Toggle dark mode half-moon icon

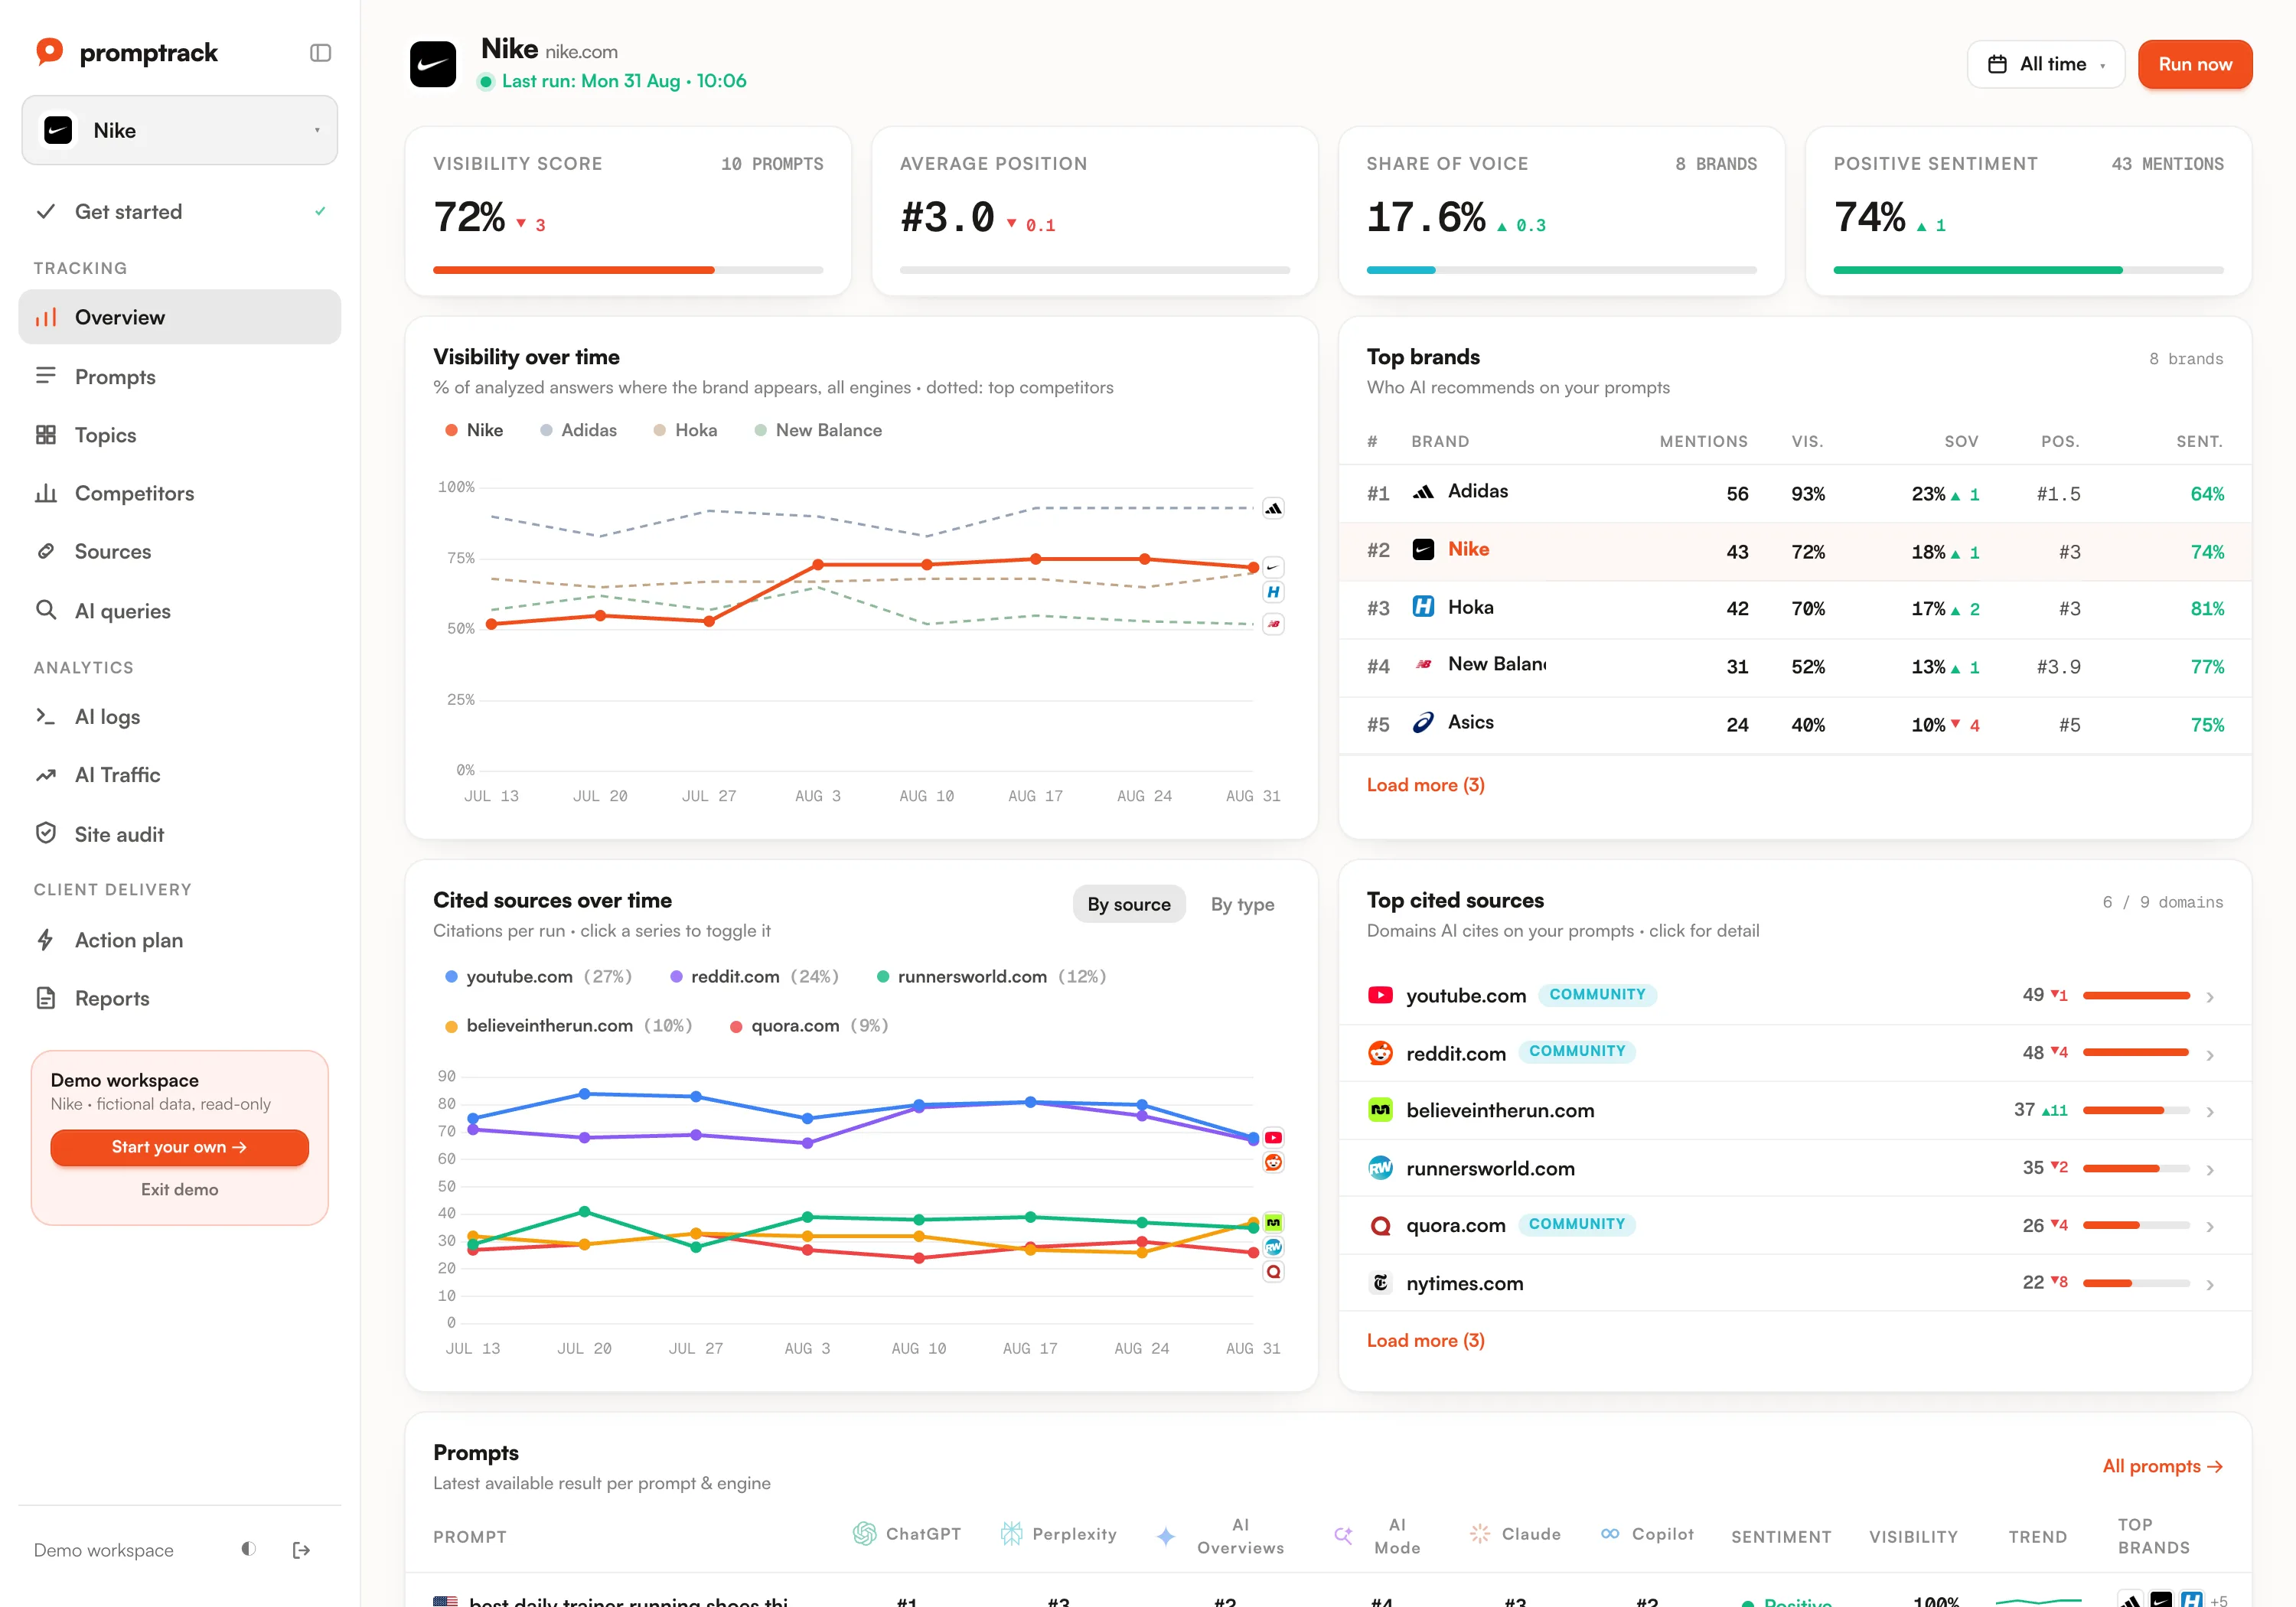(249, 1549)
